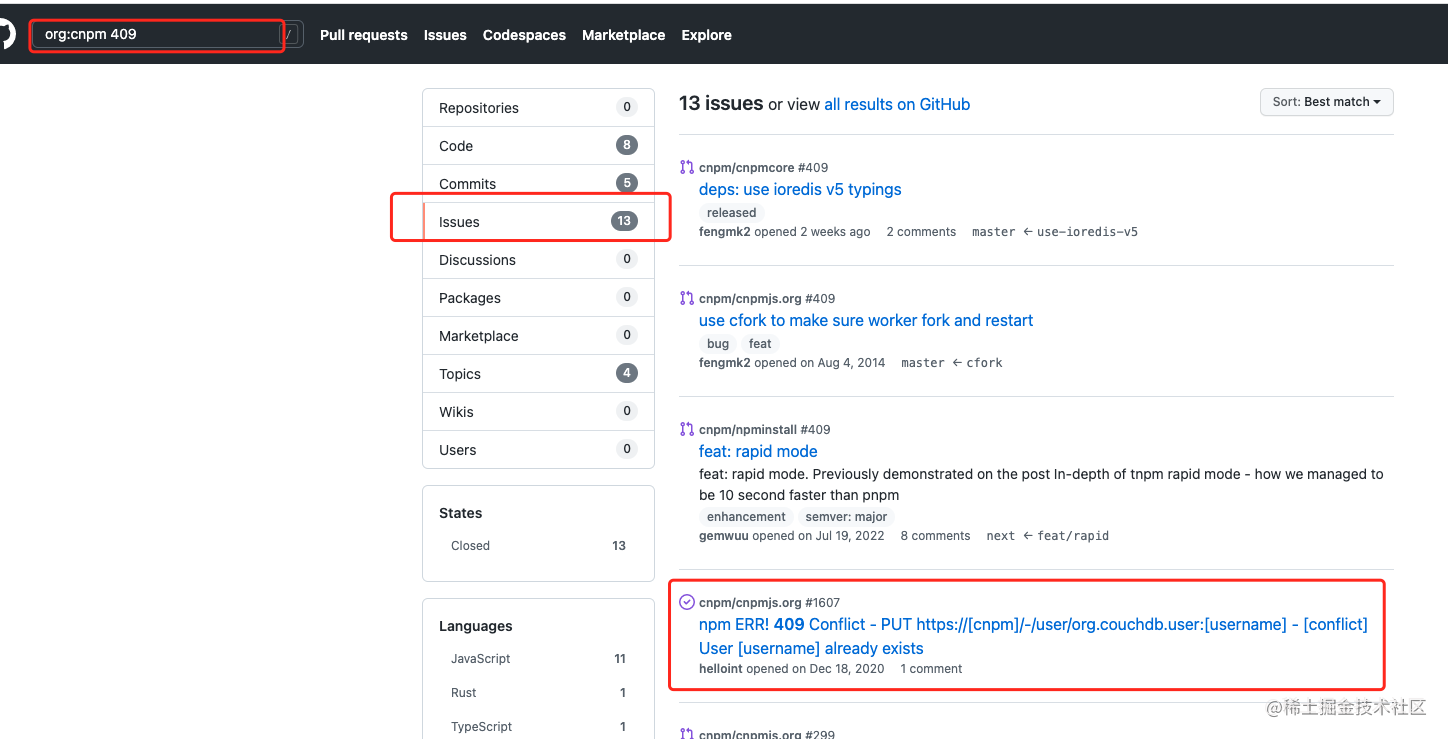The width and height of the screenshot is (1448, 739).
Task: Filter results by TypeScript language
Action: pyautogui.click(x=538, y=727)
